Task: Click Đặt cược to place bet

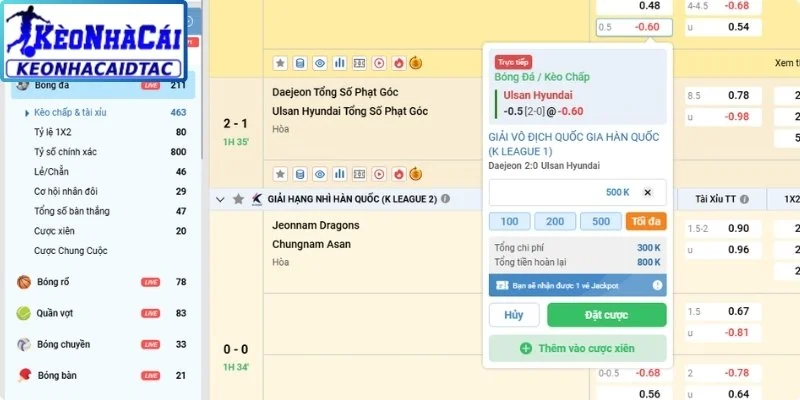Action: [607, 315]
